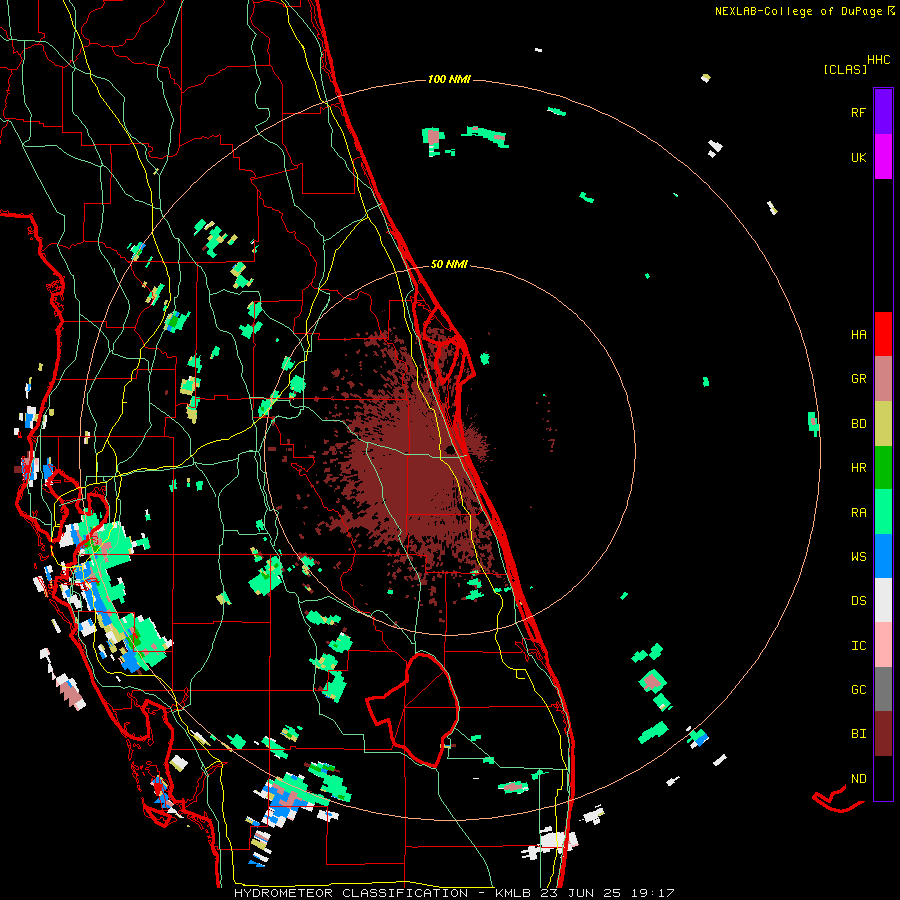Click the '[CLAS]' legend label
This screenshot has width=900, height=900.
pyautogui.click(x=845, y=70)
